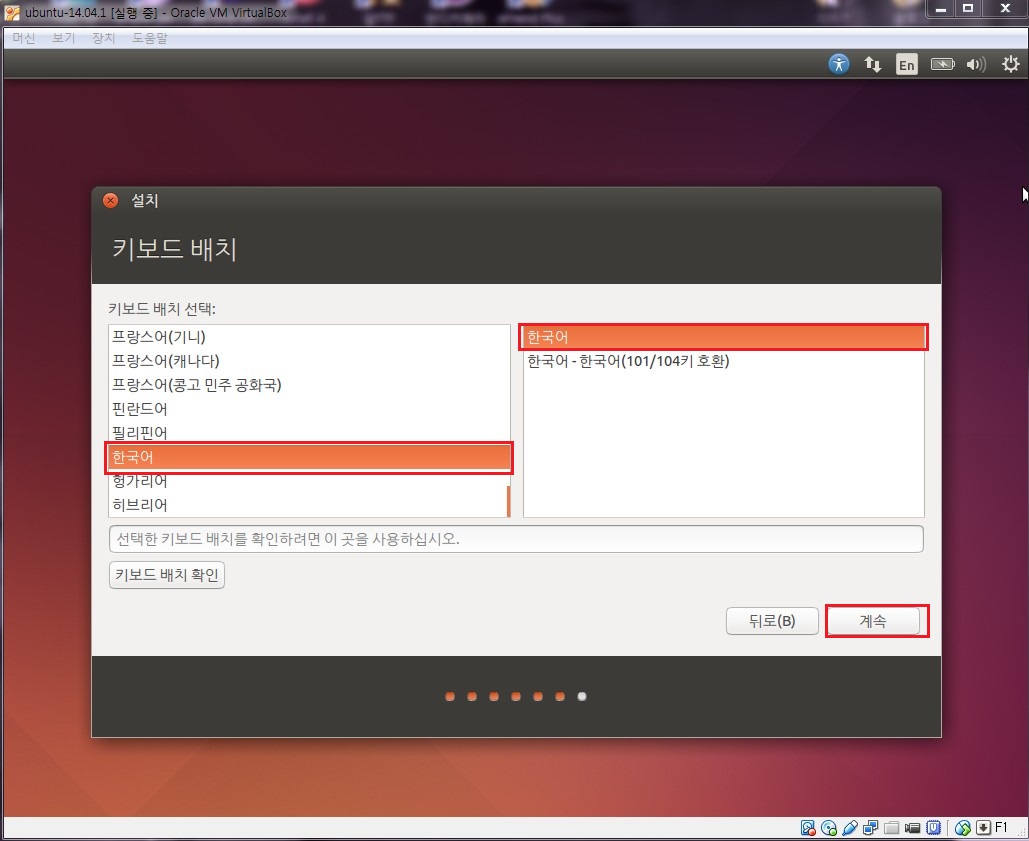Select 핀란드어 in the keyboard layout list
The width and height of the screenshot is (1029, 841).
(140, 409)
